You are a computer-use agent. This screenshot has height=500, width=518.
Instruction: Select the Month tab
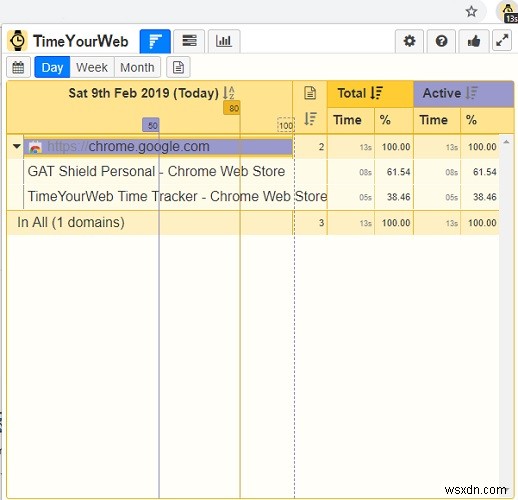tap(137, 67)
